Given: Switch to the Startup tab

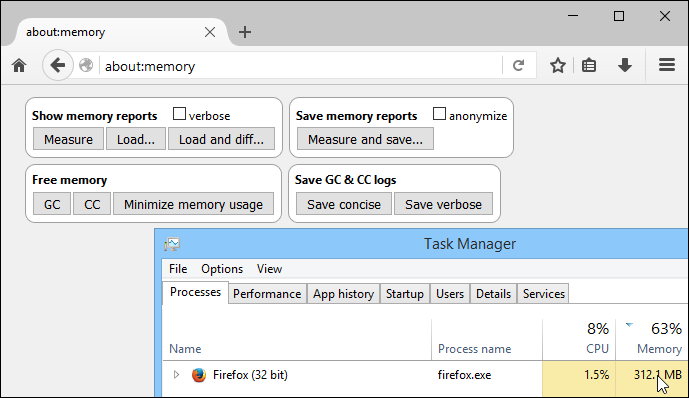Looking at the screenshot, I should [x=405, y=294].
